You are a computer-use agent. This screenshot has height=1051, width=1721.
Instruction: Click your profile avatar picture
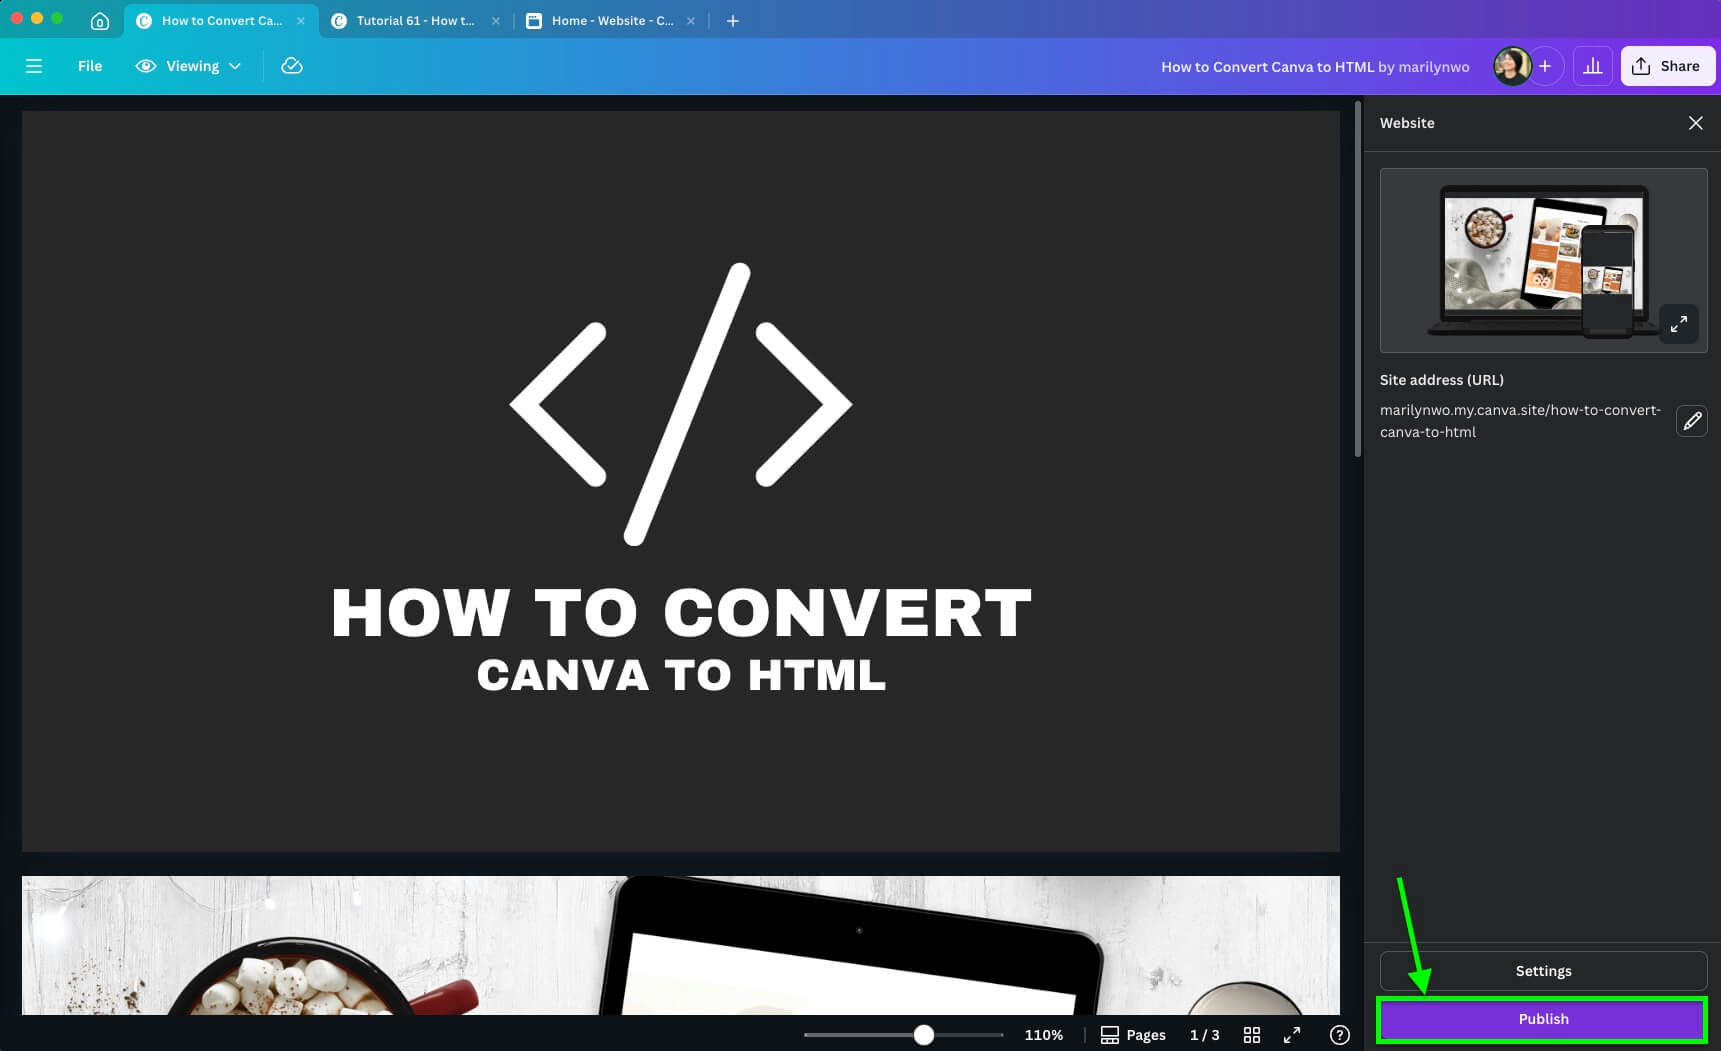point(1512,65)
